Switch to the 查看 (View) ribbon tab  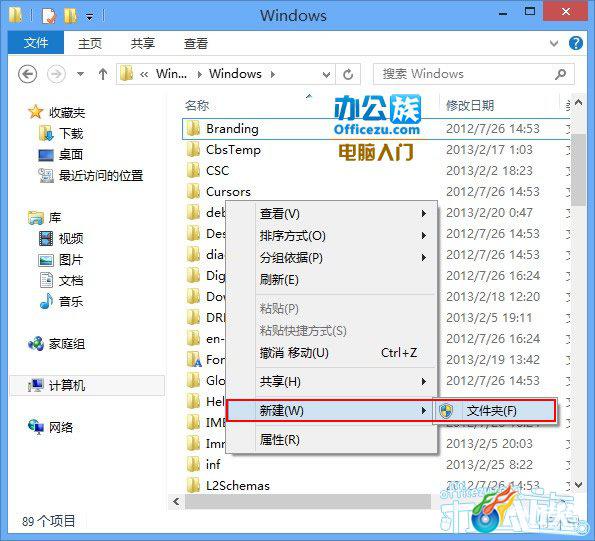[196, 44]
